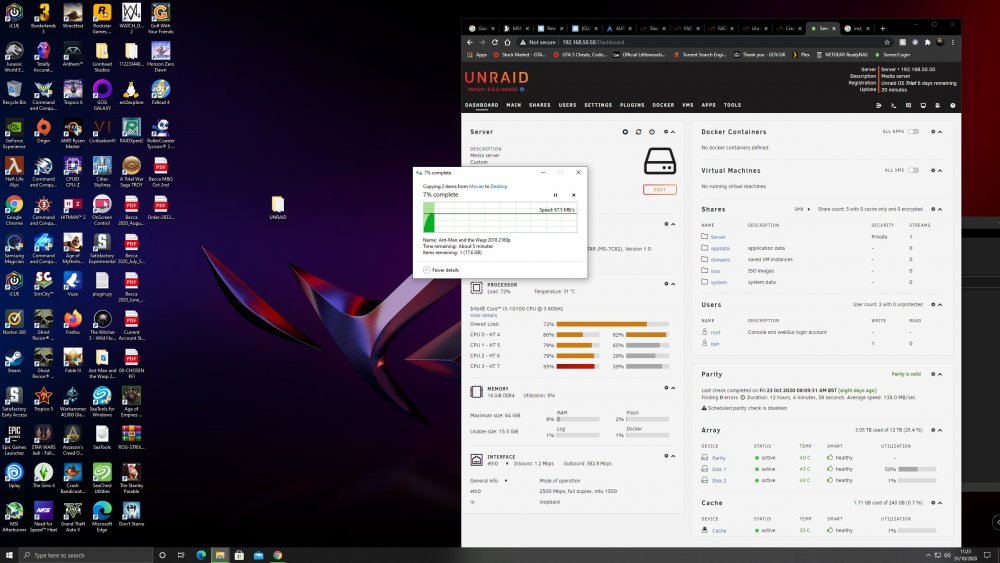Open the DOCKER tab in Unraid
This screenshot has height=563, width=1000.
click(x=663, y=105)
